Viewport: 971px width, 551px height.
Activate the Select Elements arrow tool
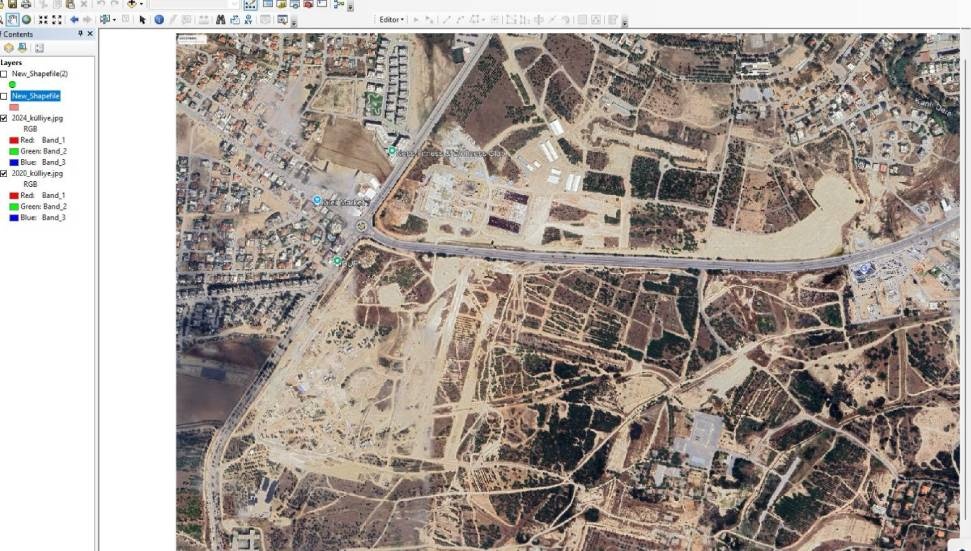point(143,19)
